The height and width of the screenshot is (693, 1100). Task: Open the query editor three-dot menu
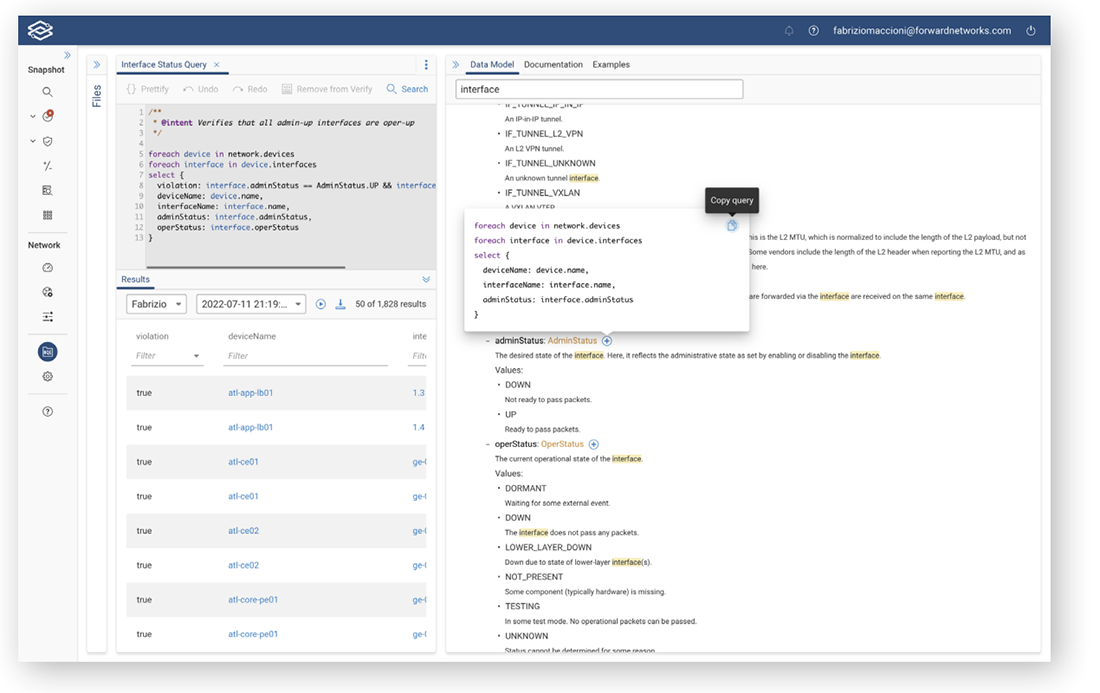point(426,65)
